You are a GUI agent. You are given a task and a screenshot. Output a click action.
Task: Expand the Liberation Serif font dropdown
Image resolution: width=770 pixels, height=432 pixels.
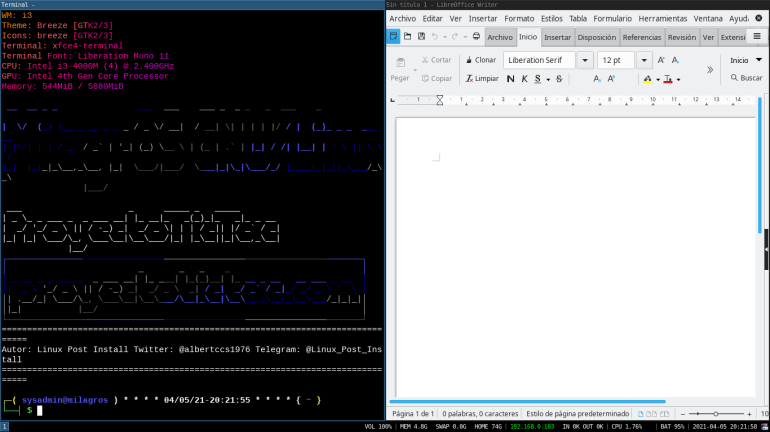pos(584,60)
